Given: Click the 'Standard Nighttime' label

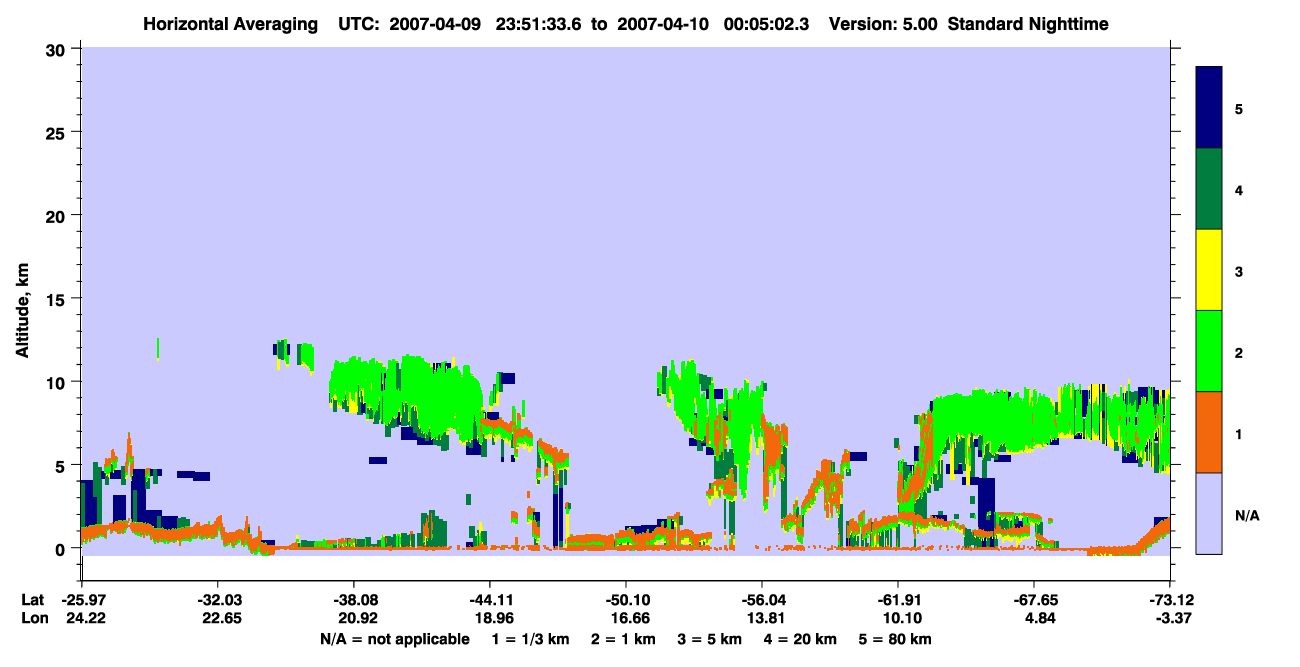Looking at the screenshot, I should click(1028, 23).
